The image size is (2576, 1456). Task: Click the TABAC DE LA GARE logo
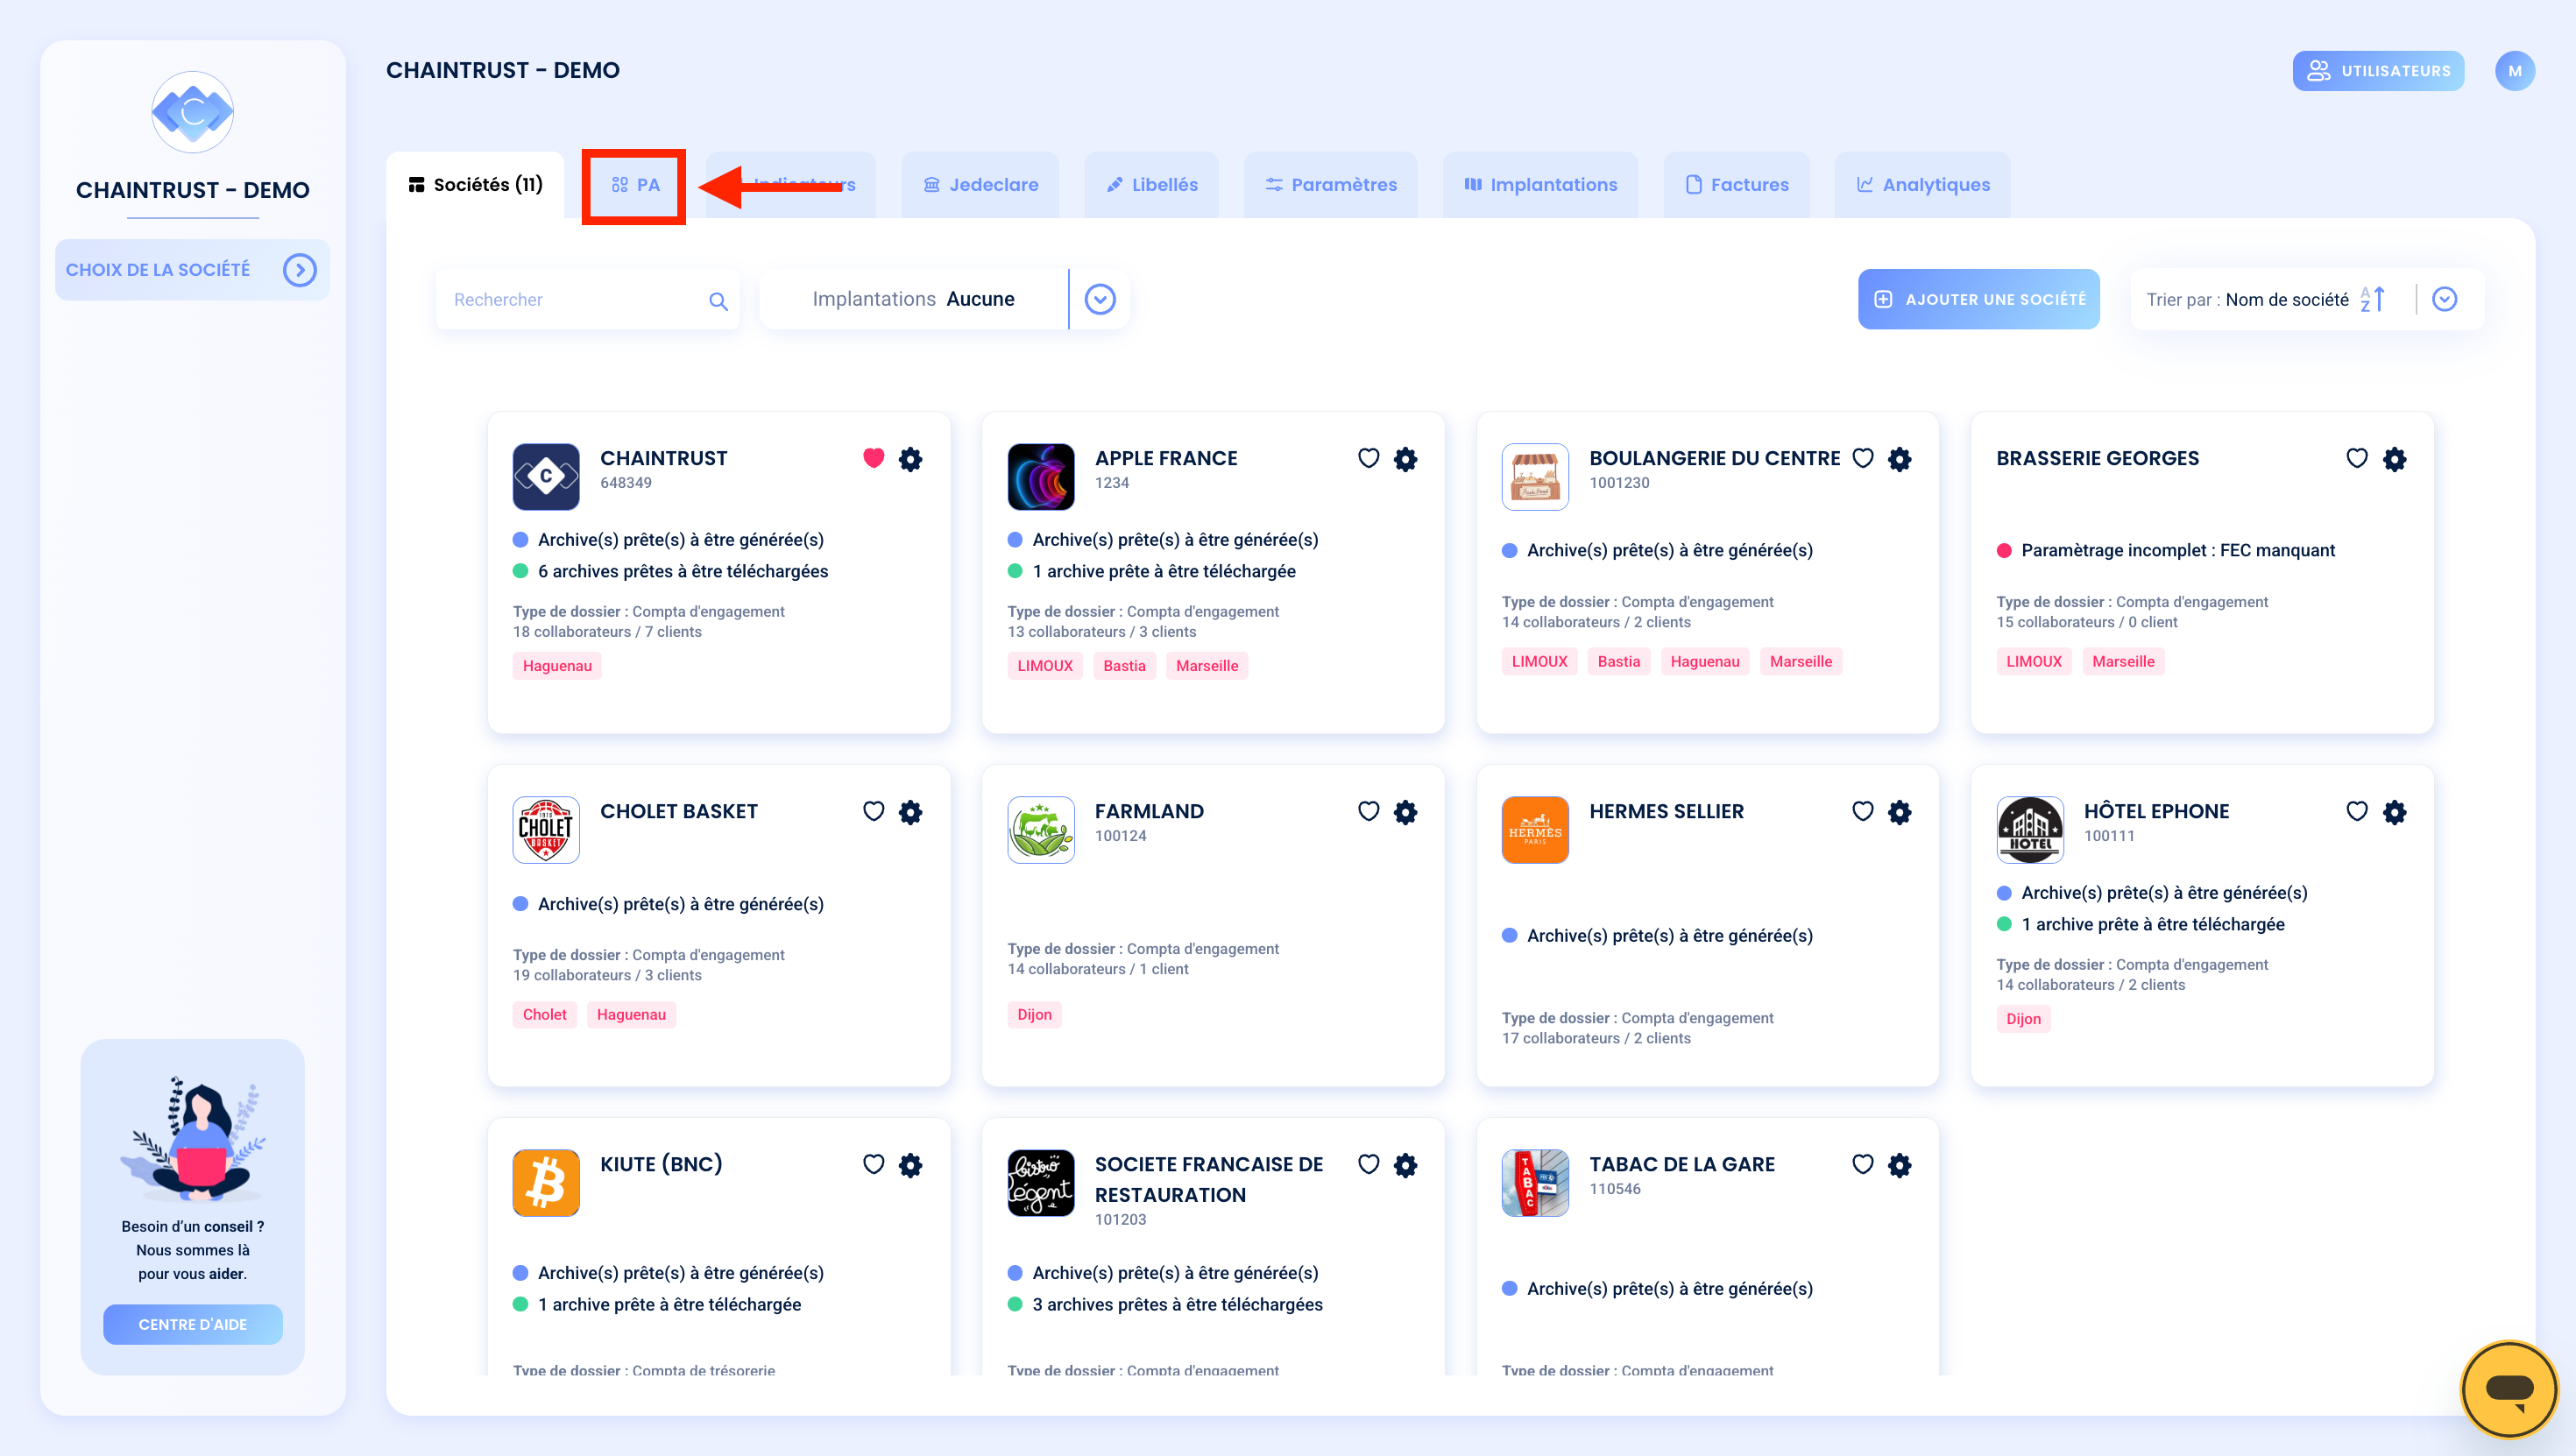tap(1535, 1183)
